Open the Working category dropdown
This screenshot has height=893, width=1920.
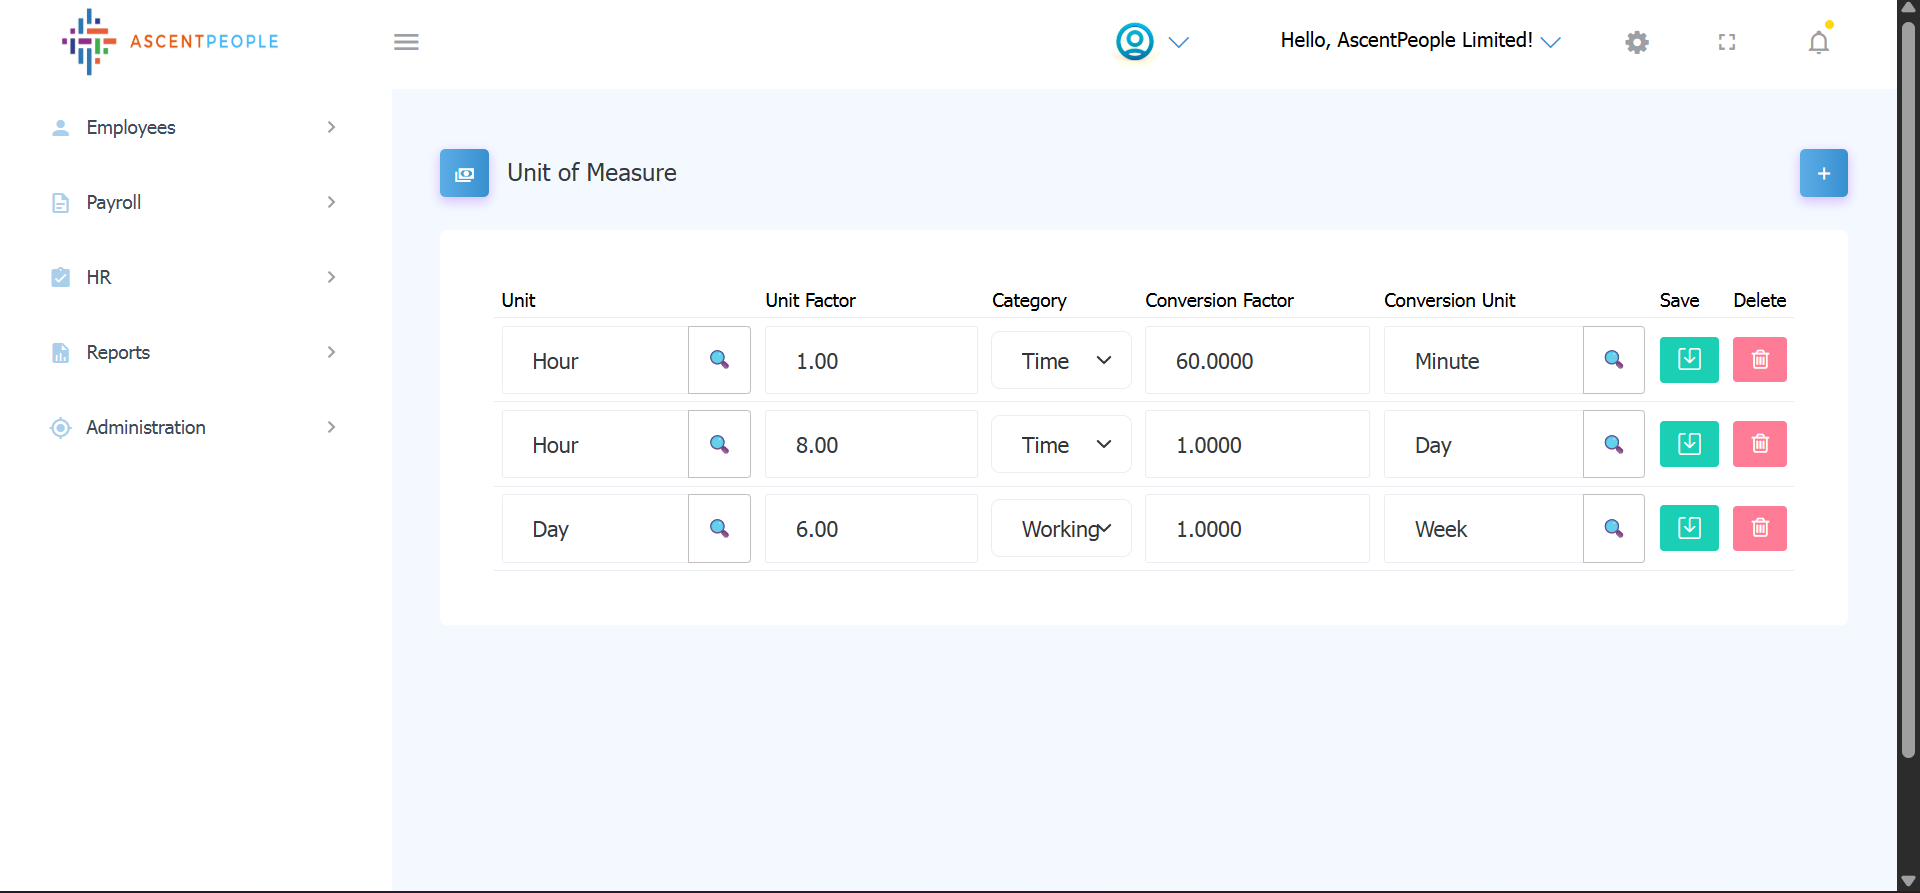(1061, 529)
